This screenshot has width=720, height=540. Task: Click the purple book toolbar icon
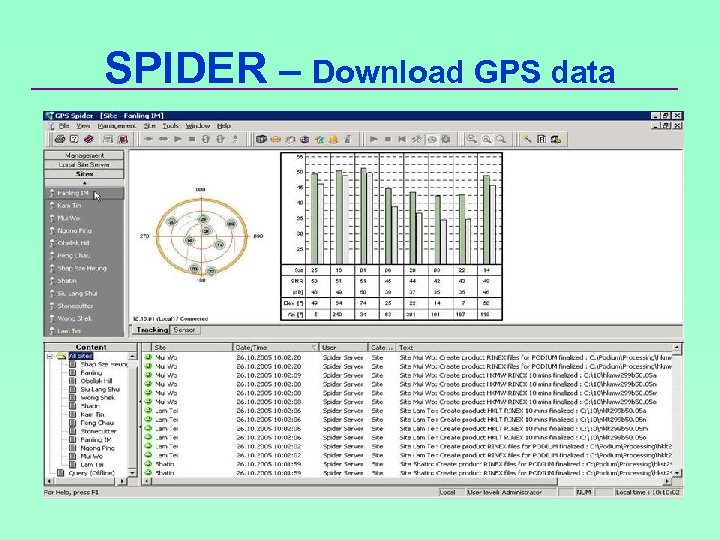(x=89, y=139)
